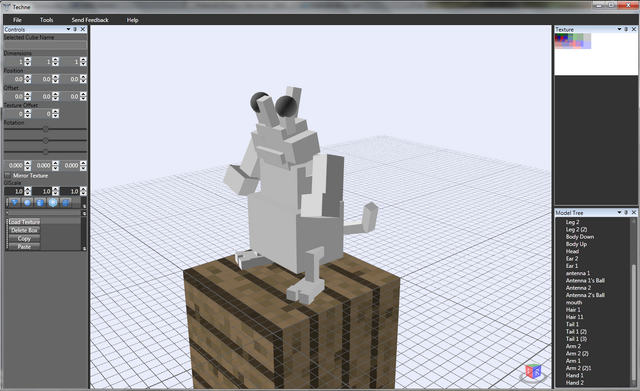Close the Model Tree panel
The width and height of the screenshot is (640, 391).
click(x=634, y=213)
